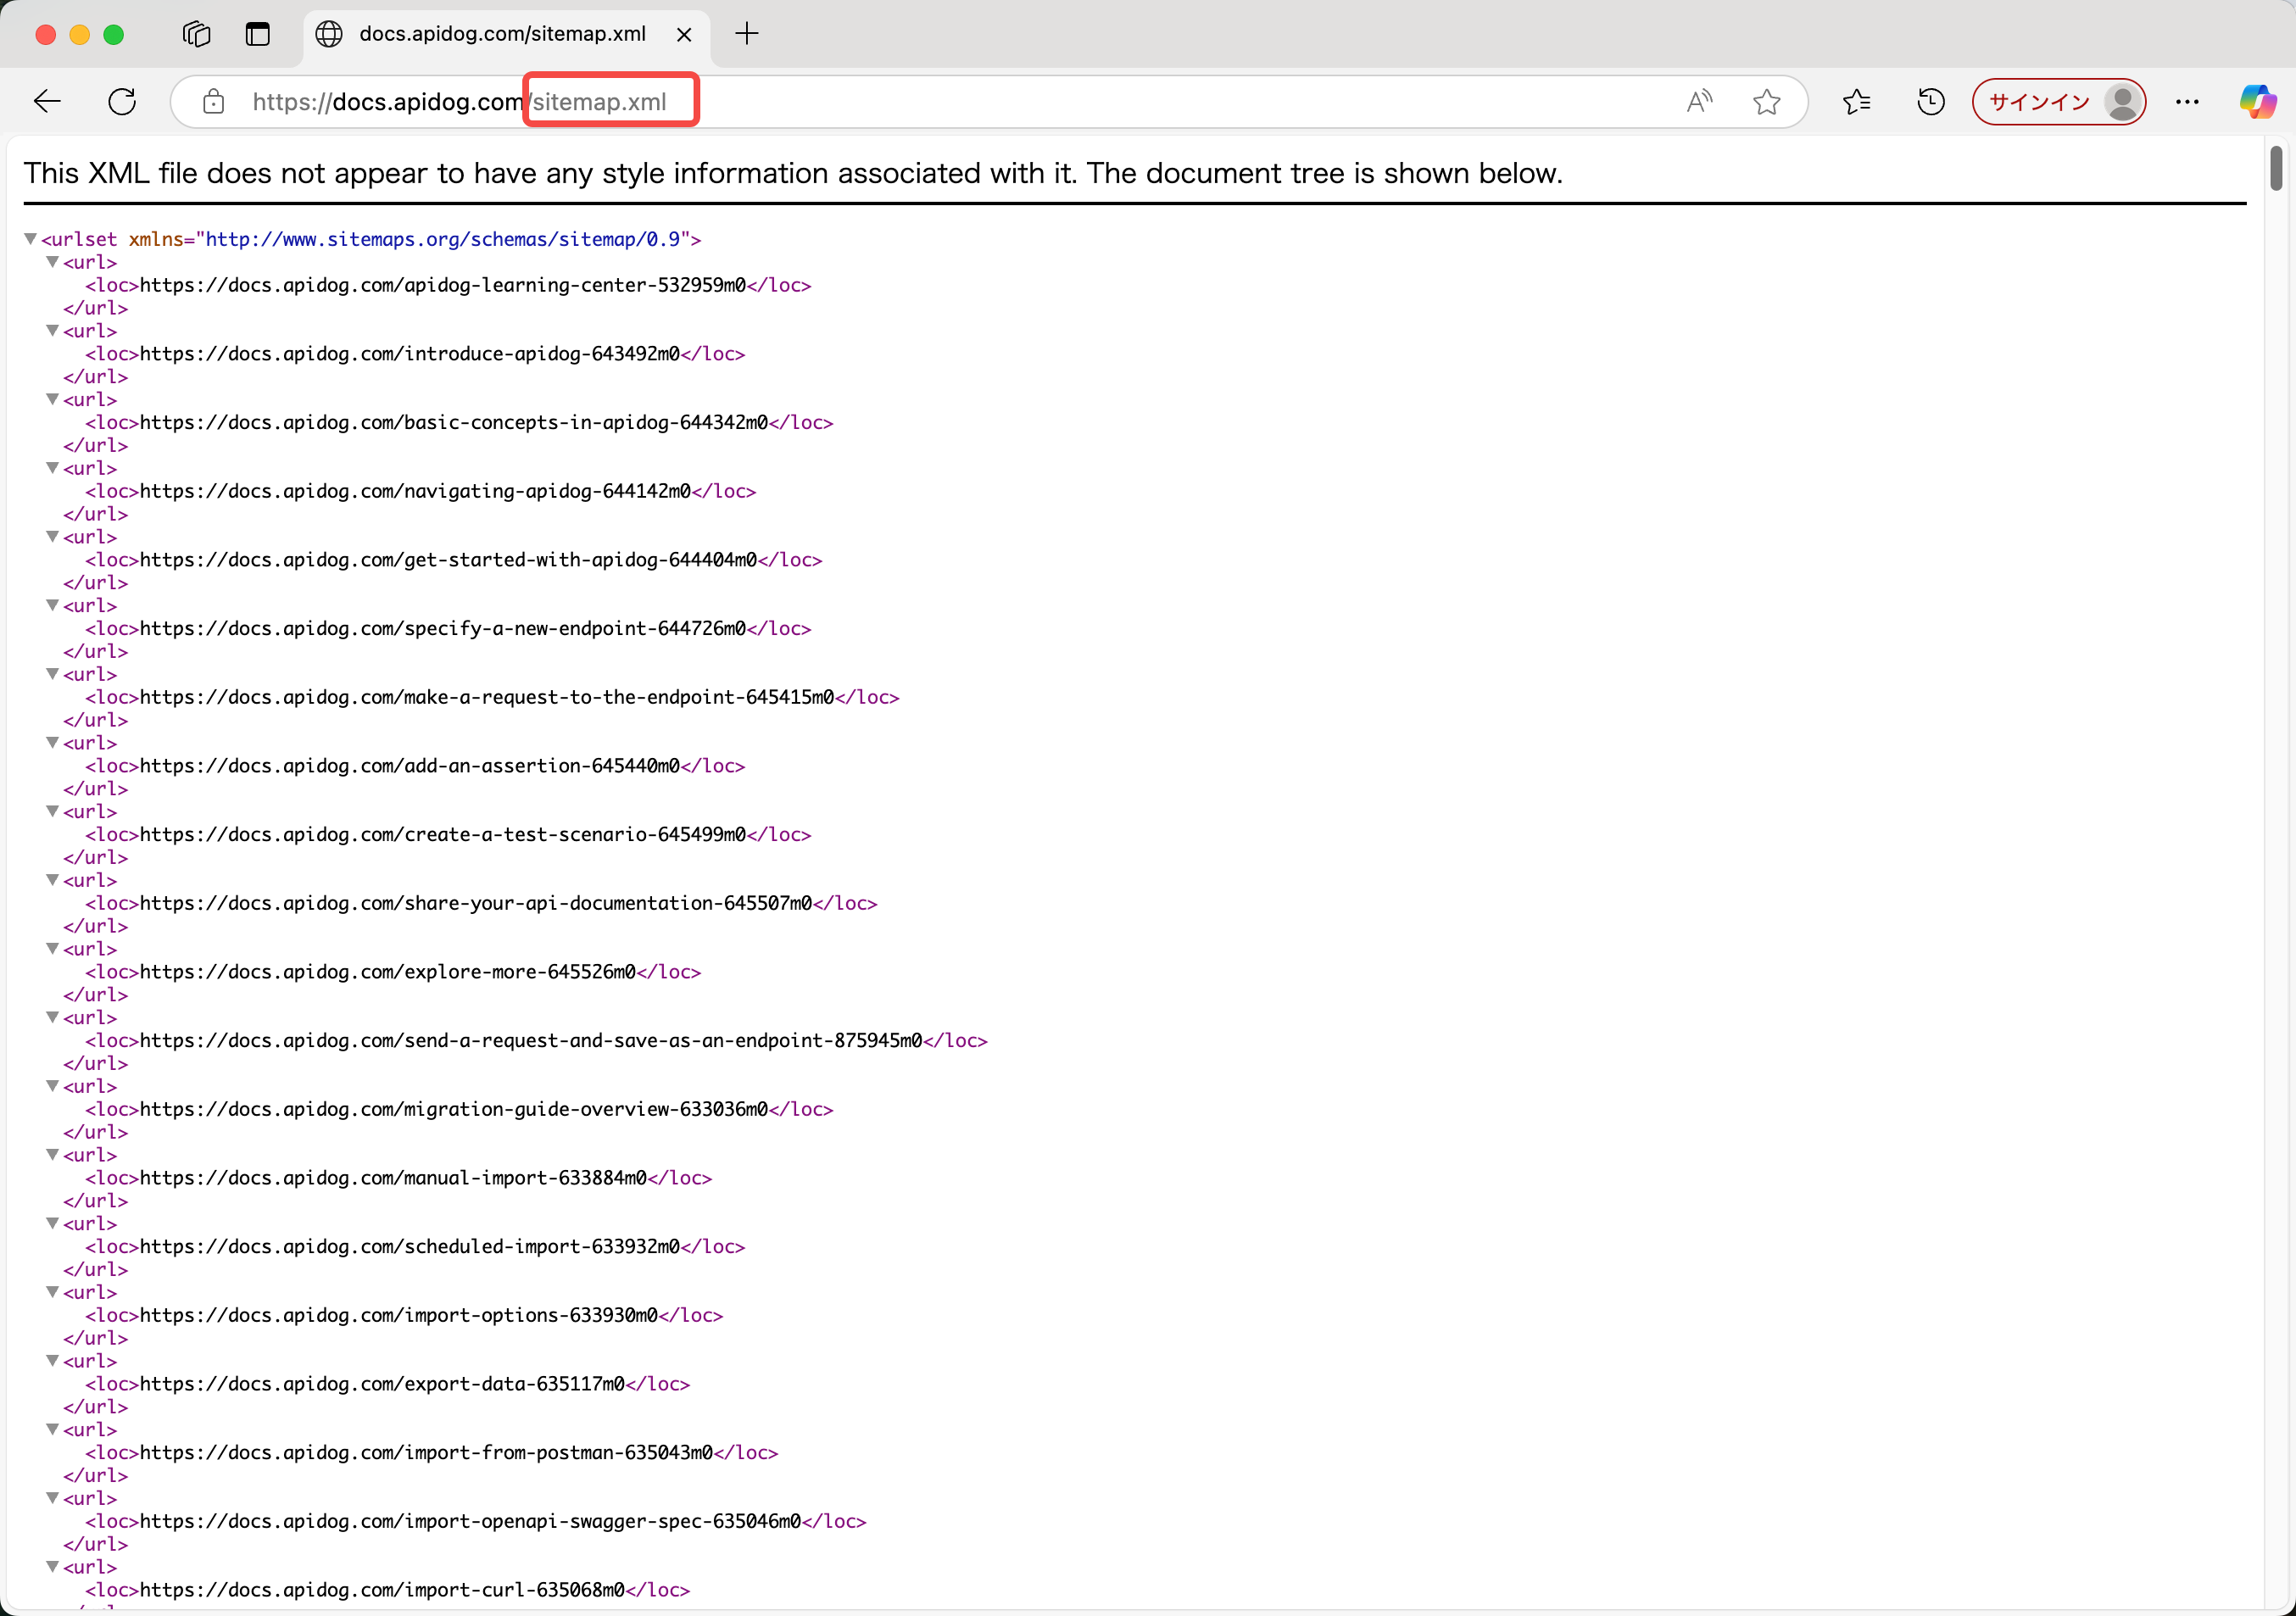The image size is (2296, 1616).
Task: Collapse the export-data url node
Action: coord(52,1360)
